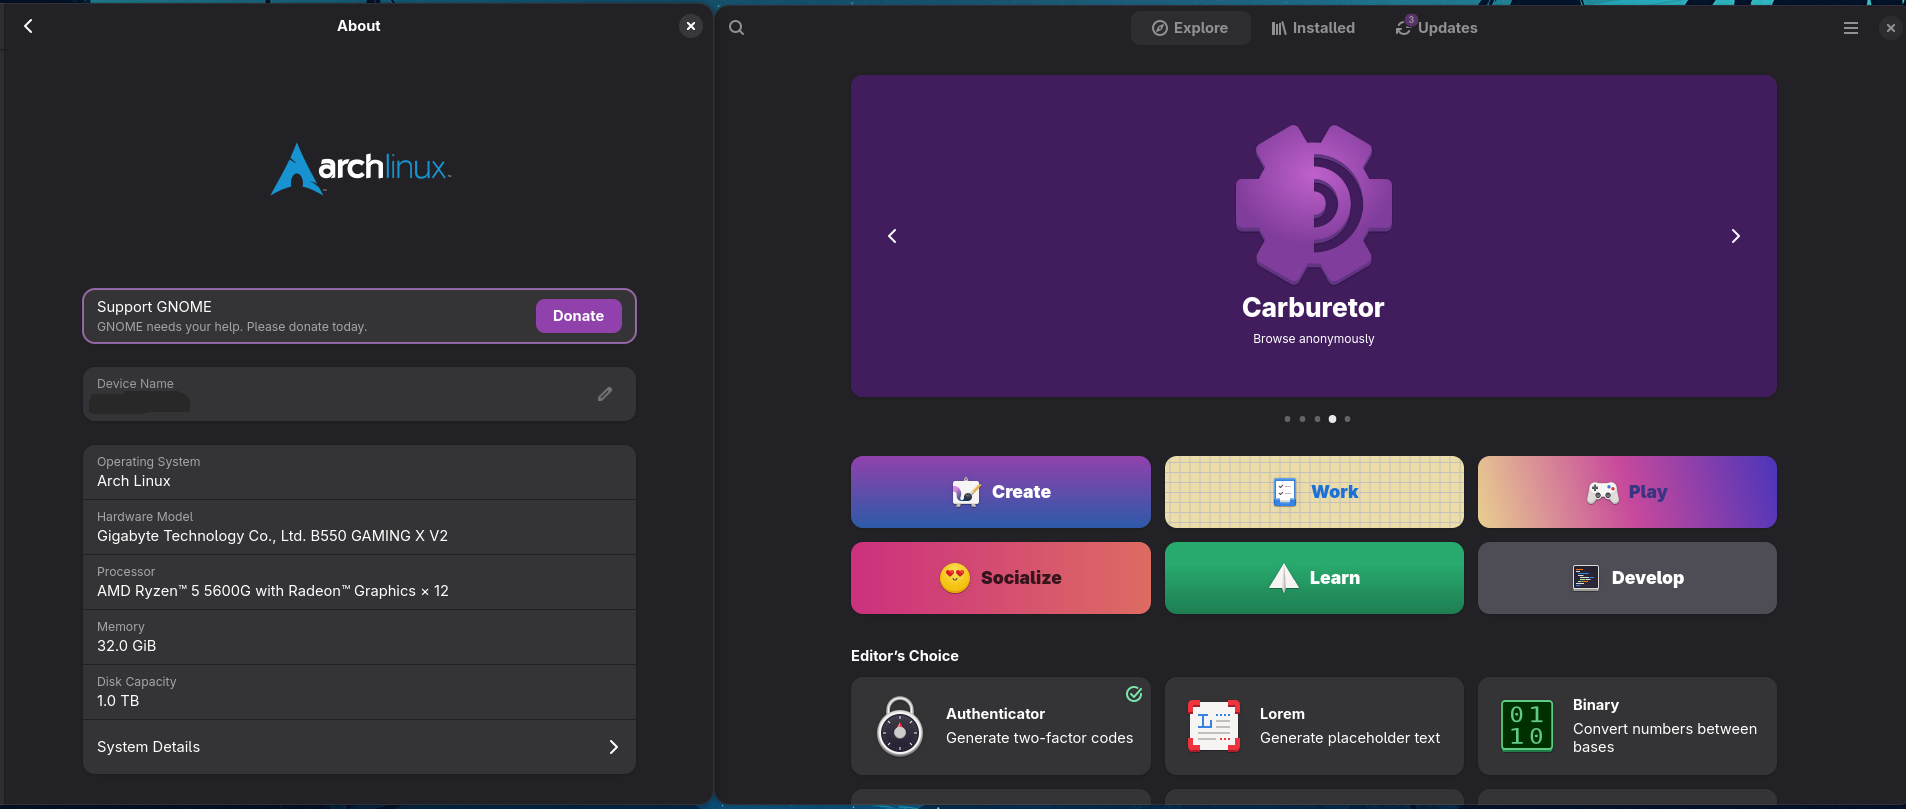
Task: Click the 'Gigabyte Technology Co., Ltd. B550 GAMING X V2' text
Action: point(272,536)
